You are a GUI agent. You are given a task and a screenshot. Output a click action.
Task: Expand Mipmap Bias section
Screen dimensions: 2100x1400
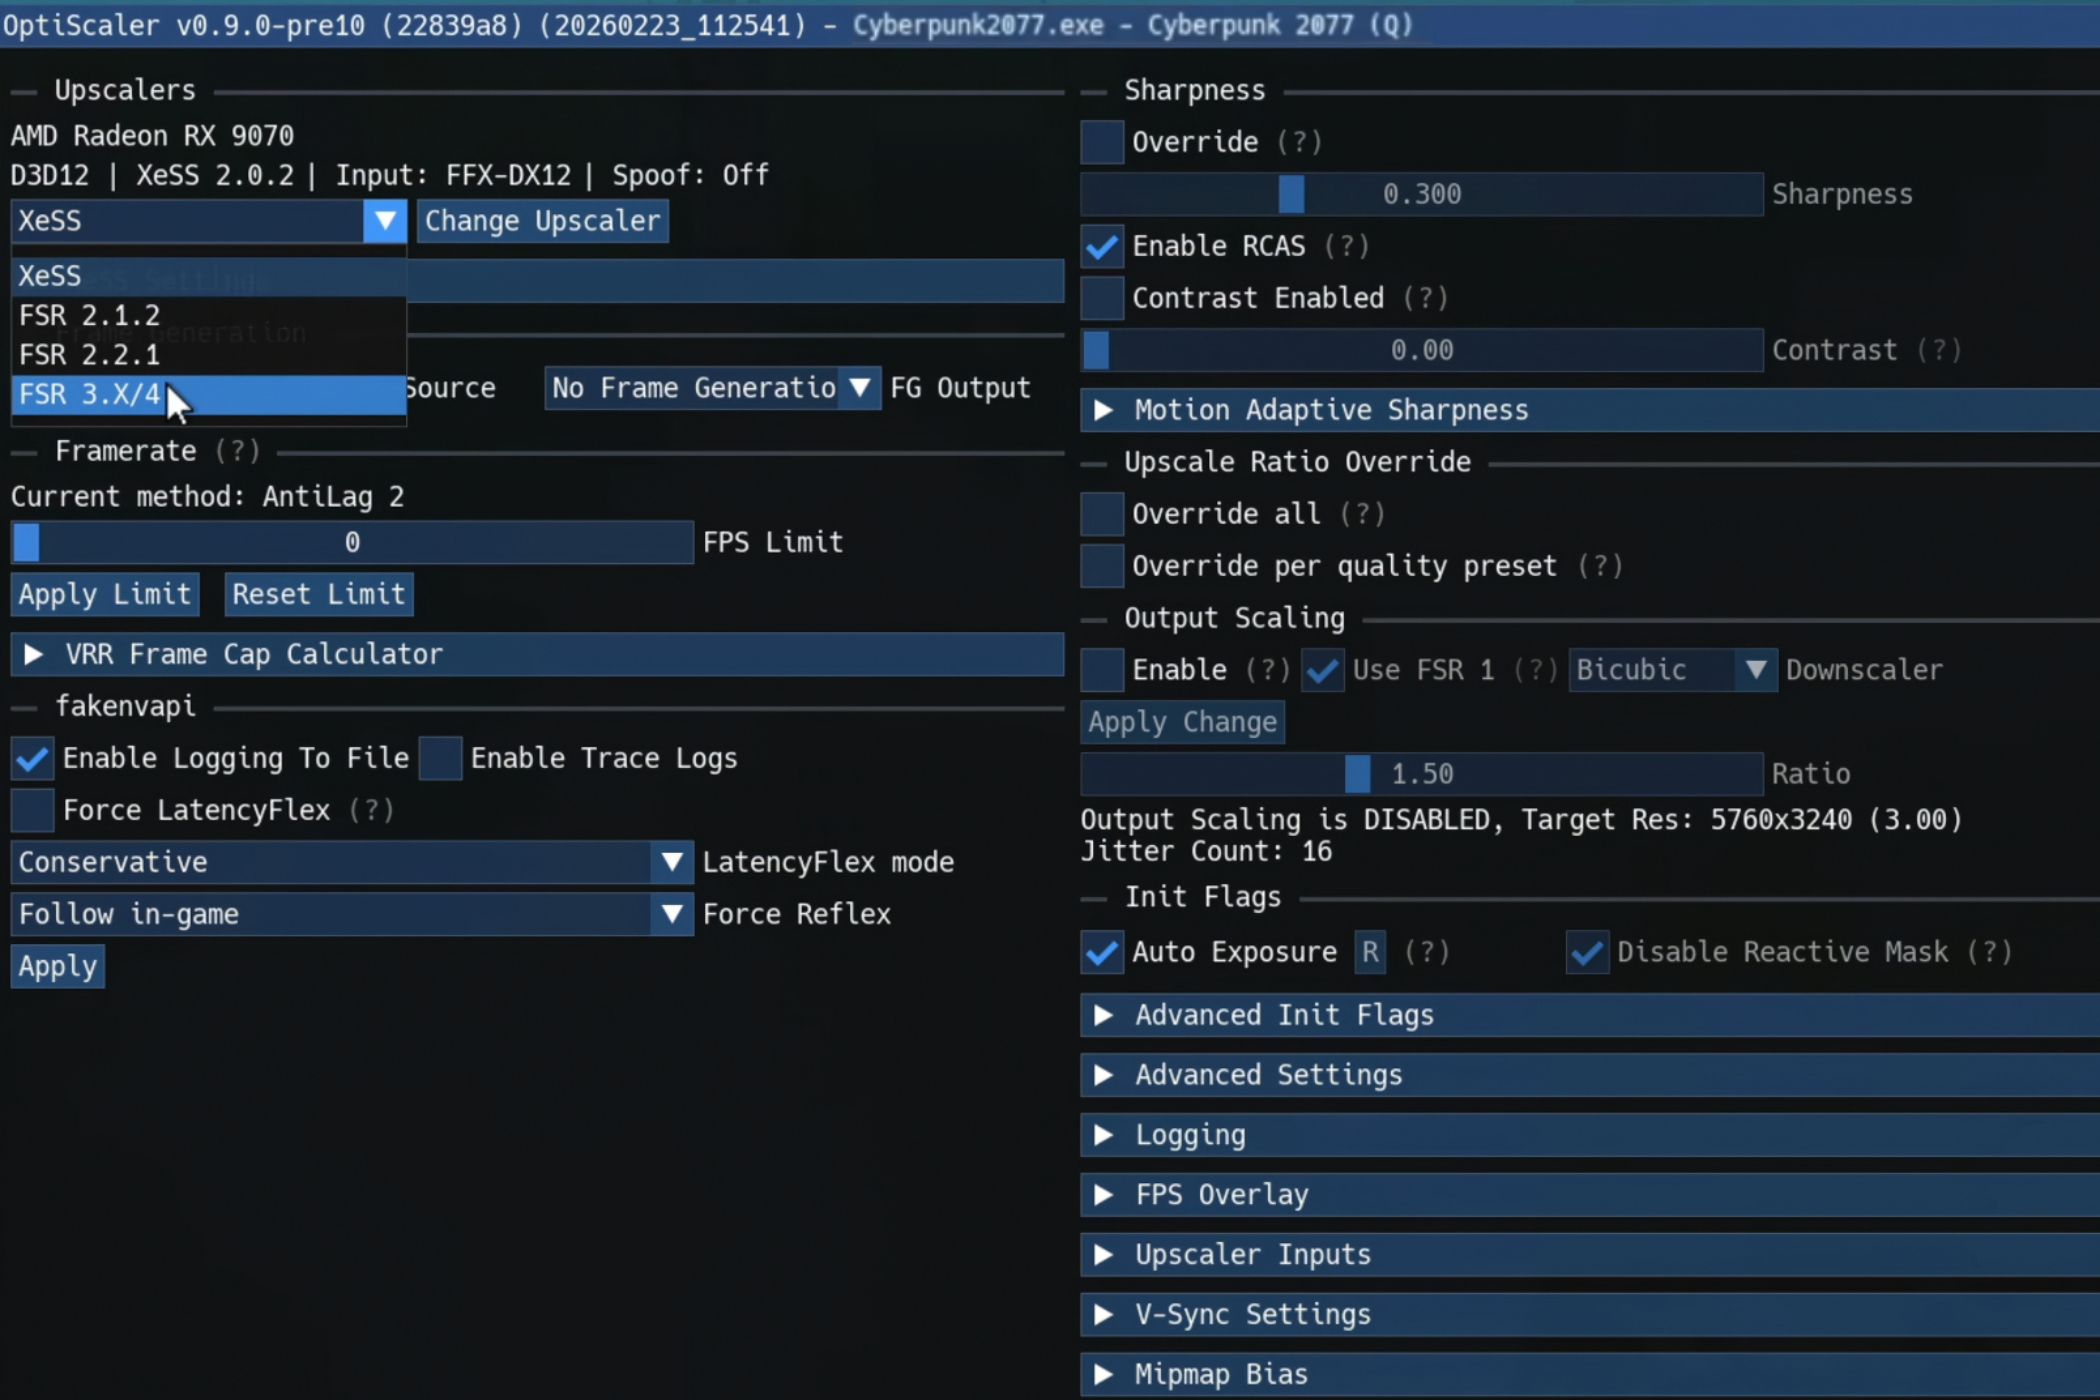tap(1590, 1375)
